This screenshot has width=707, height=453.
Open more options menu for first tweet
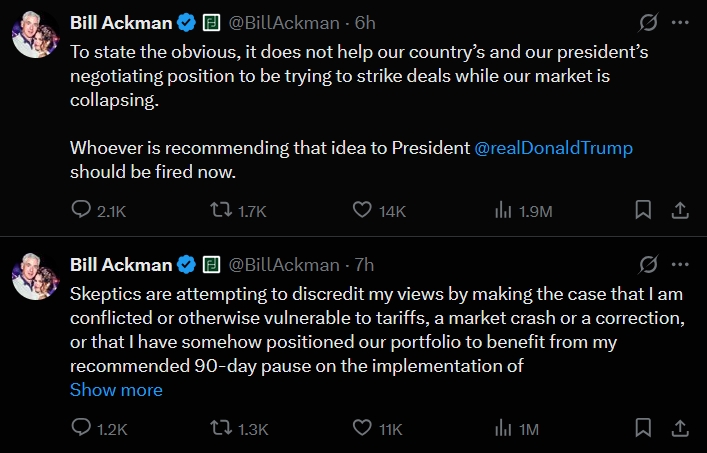pos(680,22)
